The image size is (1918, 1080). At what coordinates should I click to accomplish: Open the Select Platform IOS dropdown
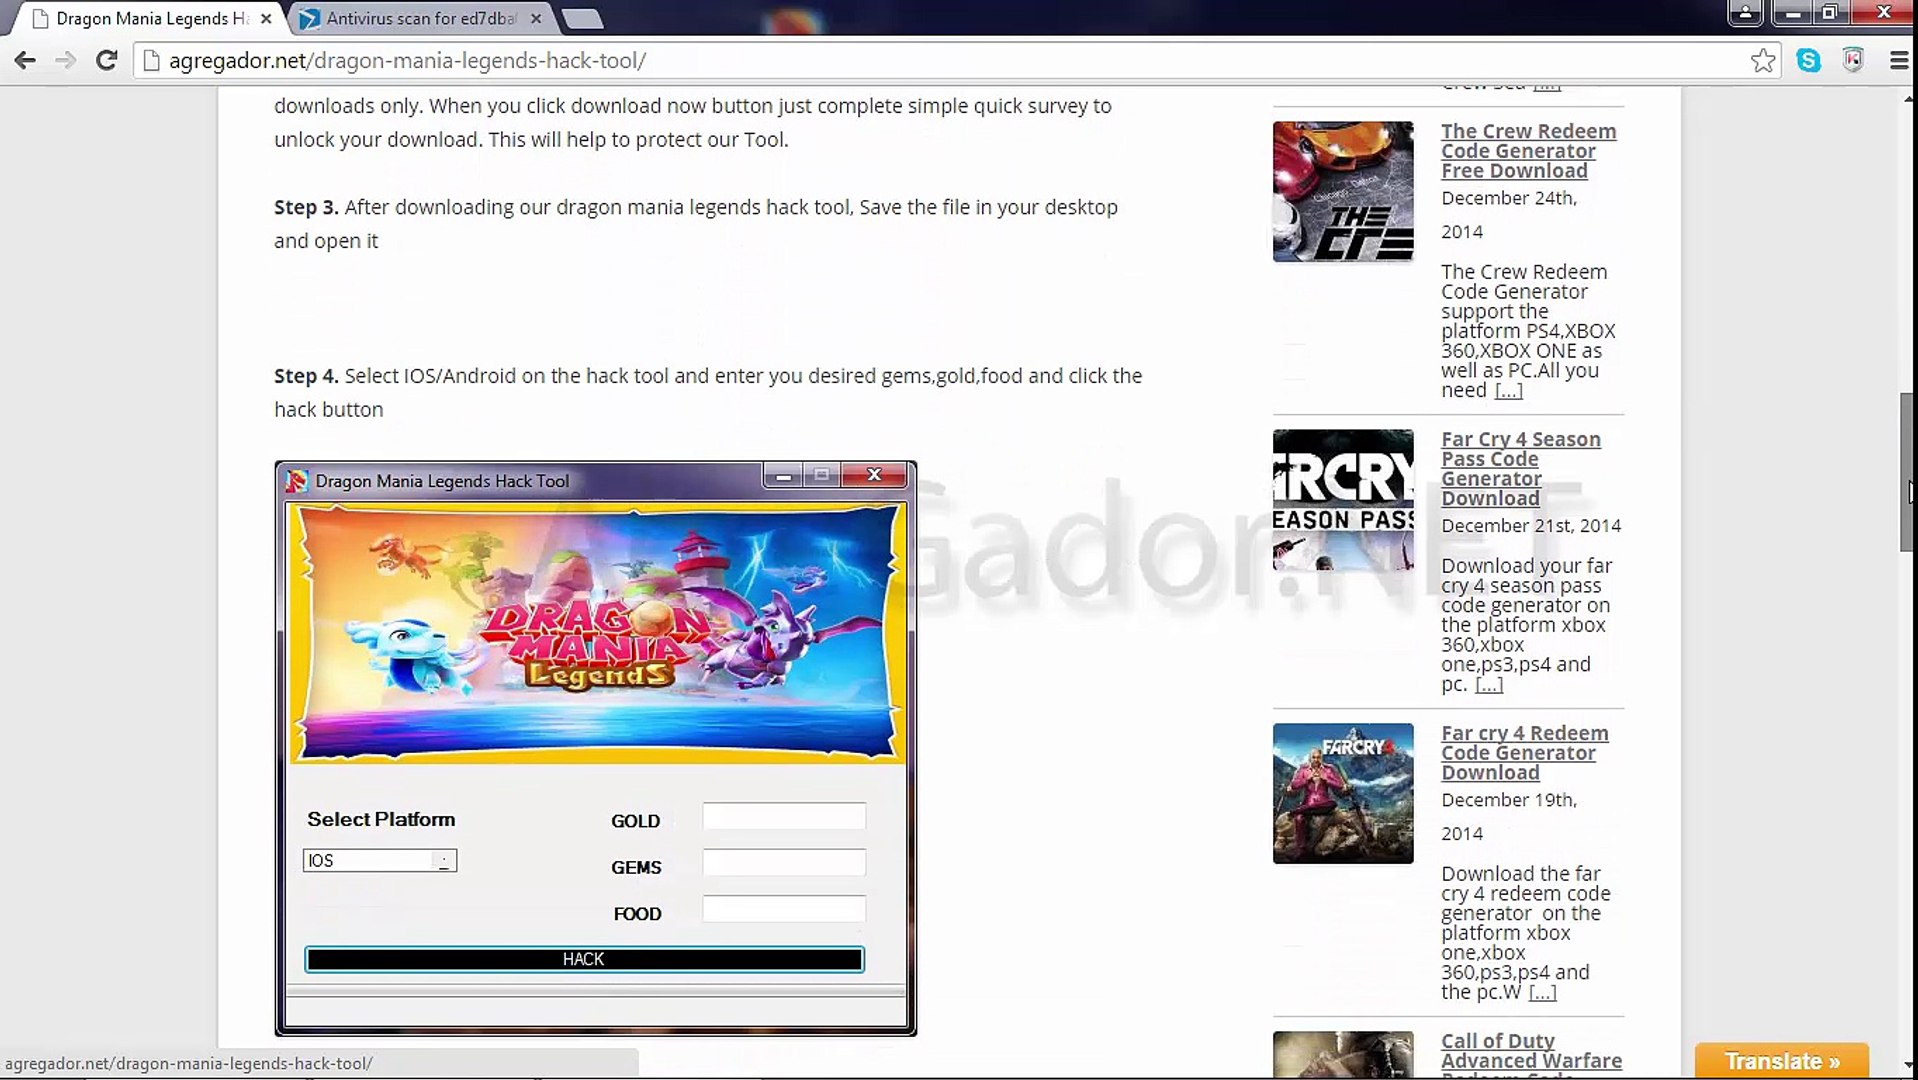click(380, 861)
